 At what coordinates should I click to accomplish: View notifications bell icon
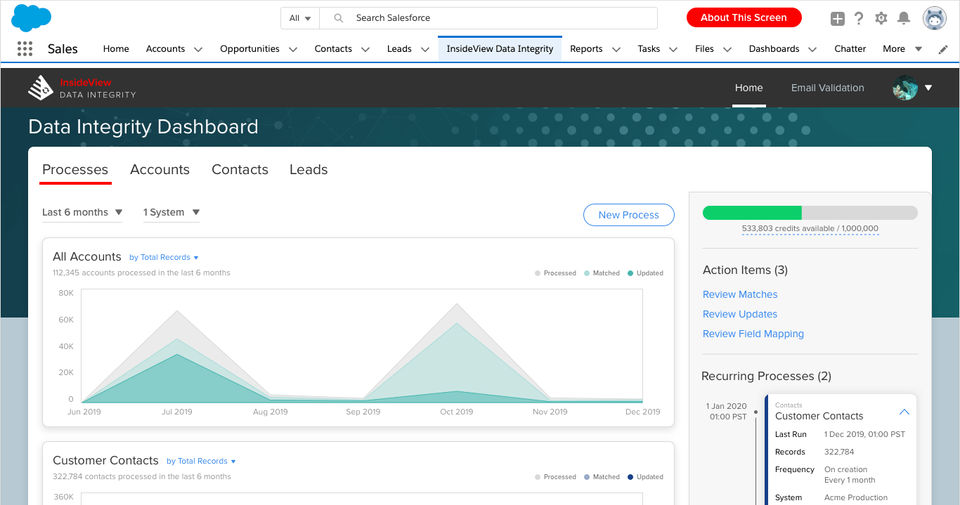pyautogui.click(x=903, y=18)
